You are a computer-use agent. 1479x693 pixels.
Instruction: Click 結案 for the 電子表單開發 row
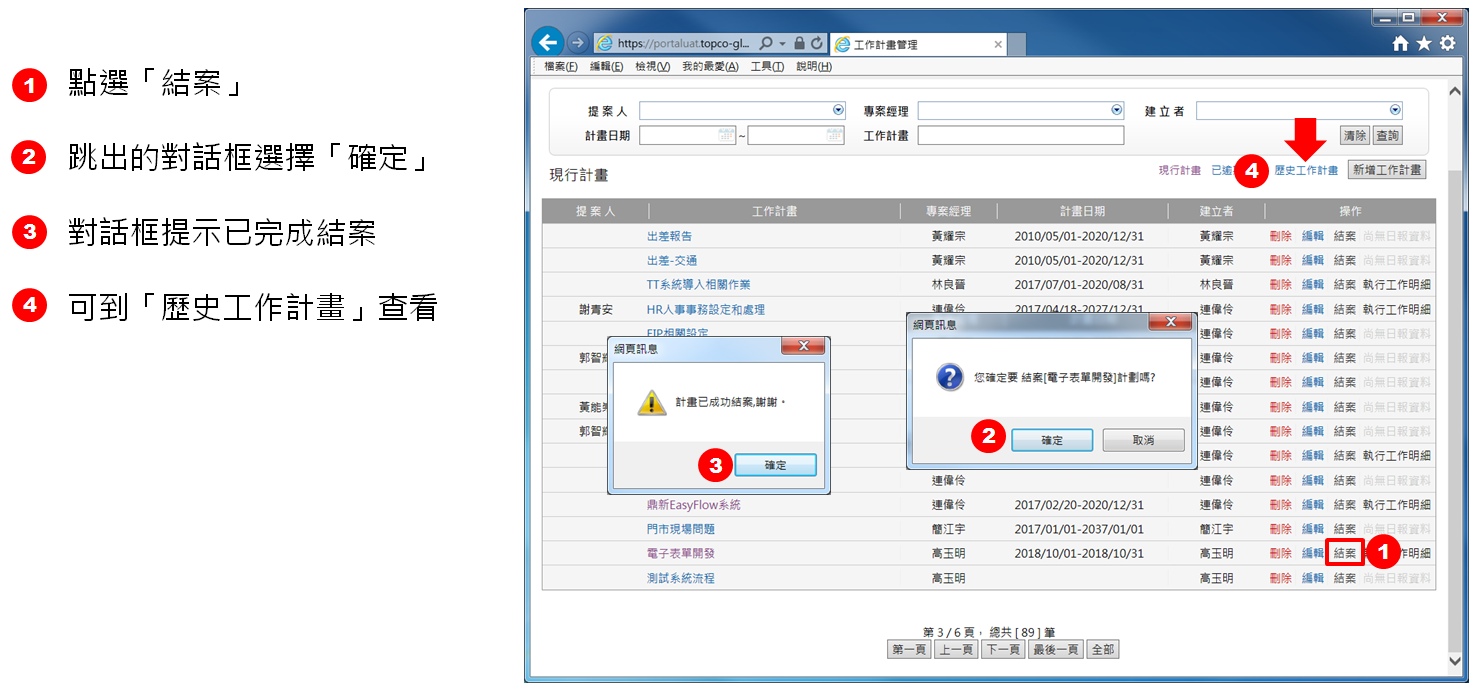pos(1344,553)
